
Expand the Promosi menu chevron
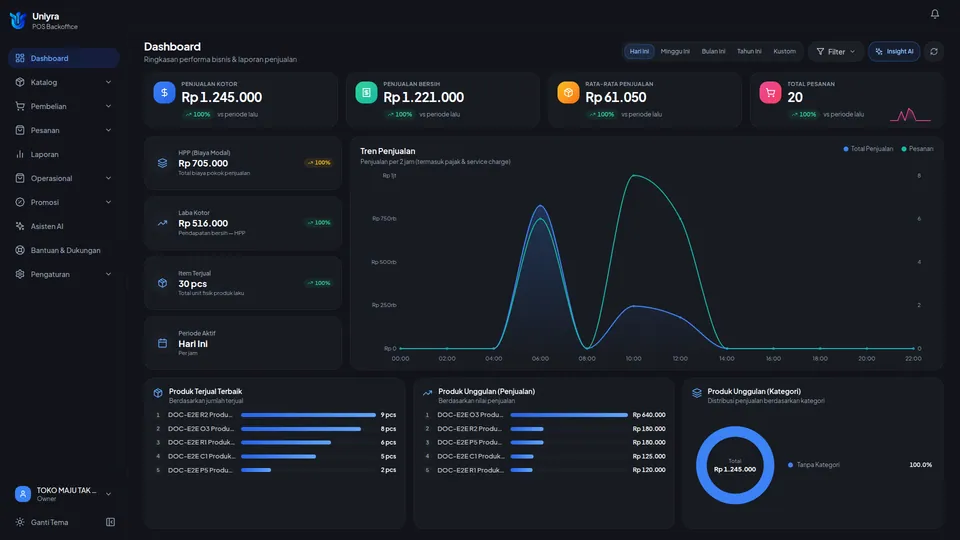108,202
